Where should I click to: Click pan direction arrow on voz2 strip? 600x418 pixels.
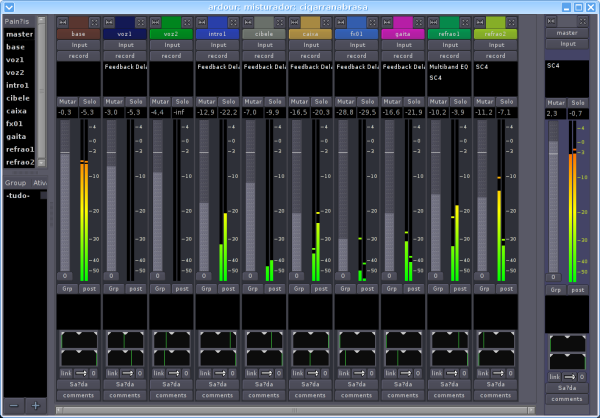(173, 373)
